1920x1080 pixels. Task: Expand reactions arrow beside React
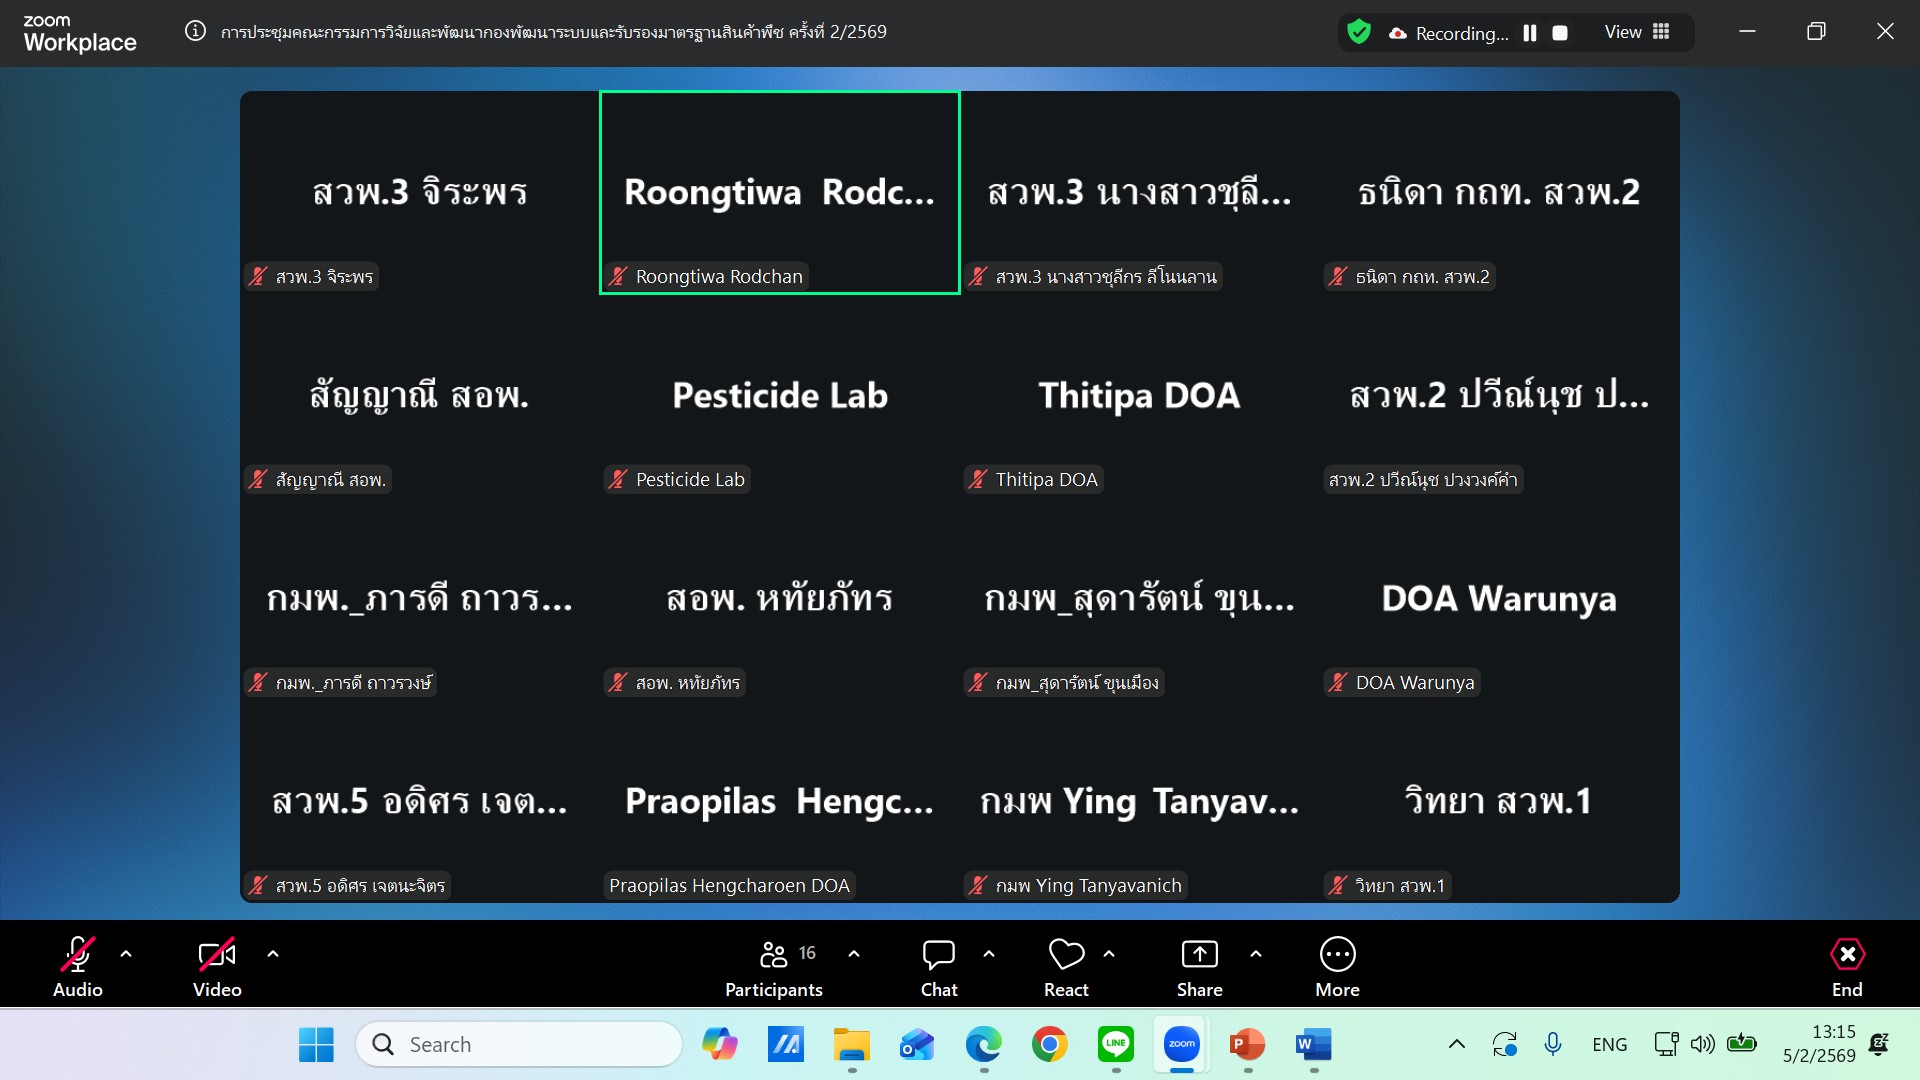(1109, 954)
